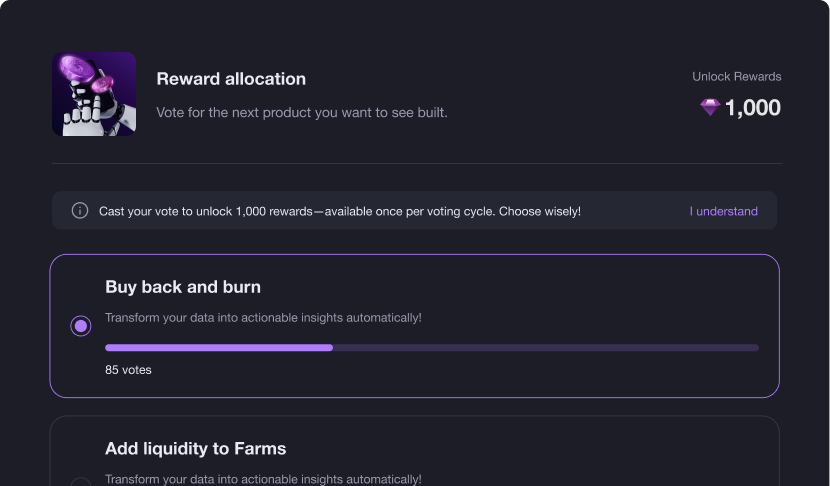
Task: Click empty space in the Buy back and burn card
Action: [x=582, y=296]
